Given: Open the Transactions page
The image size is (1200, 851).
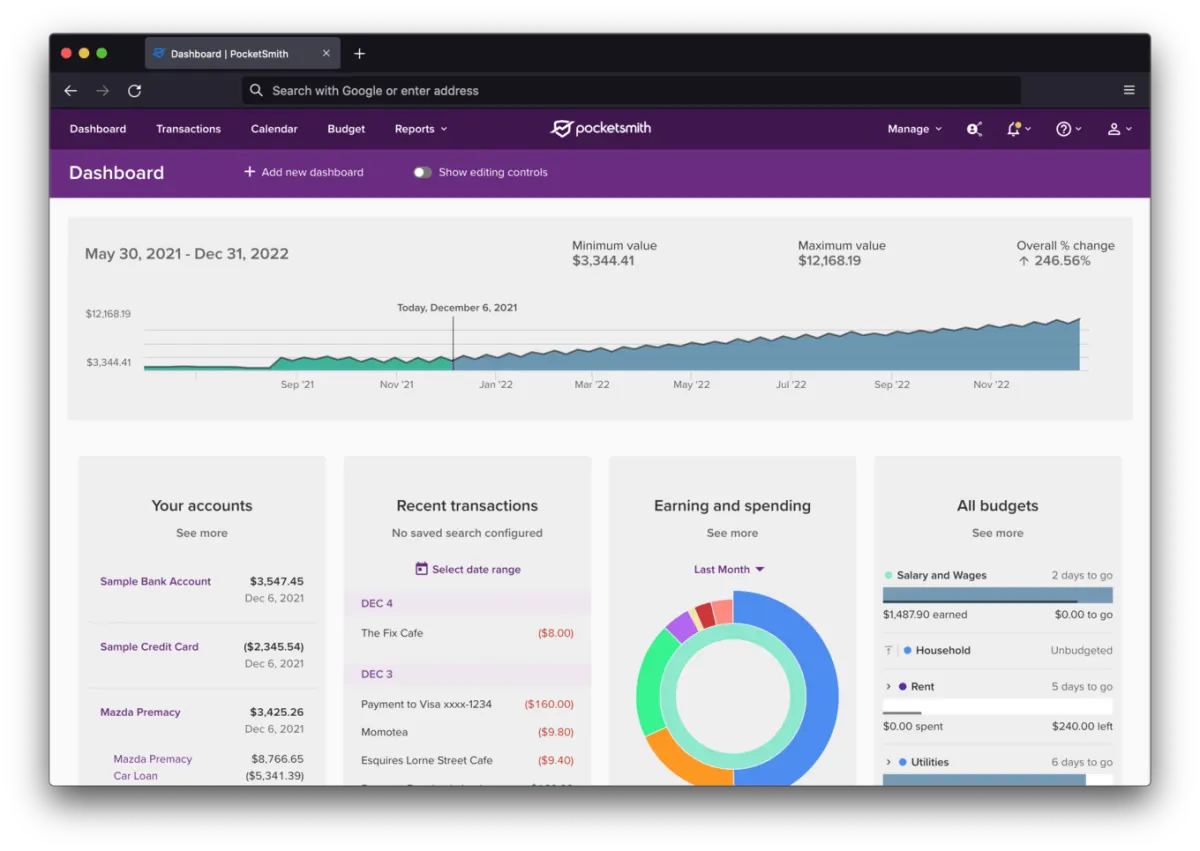Looking at the screenshot, I should [188, 129].
